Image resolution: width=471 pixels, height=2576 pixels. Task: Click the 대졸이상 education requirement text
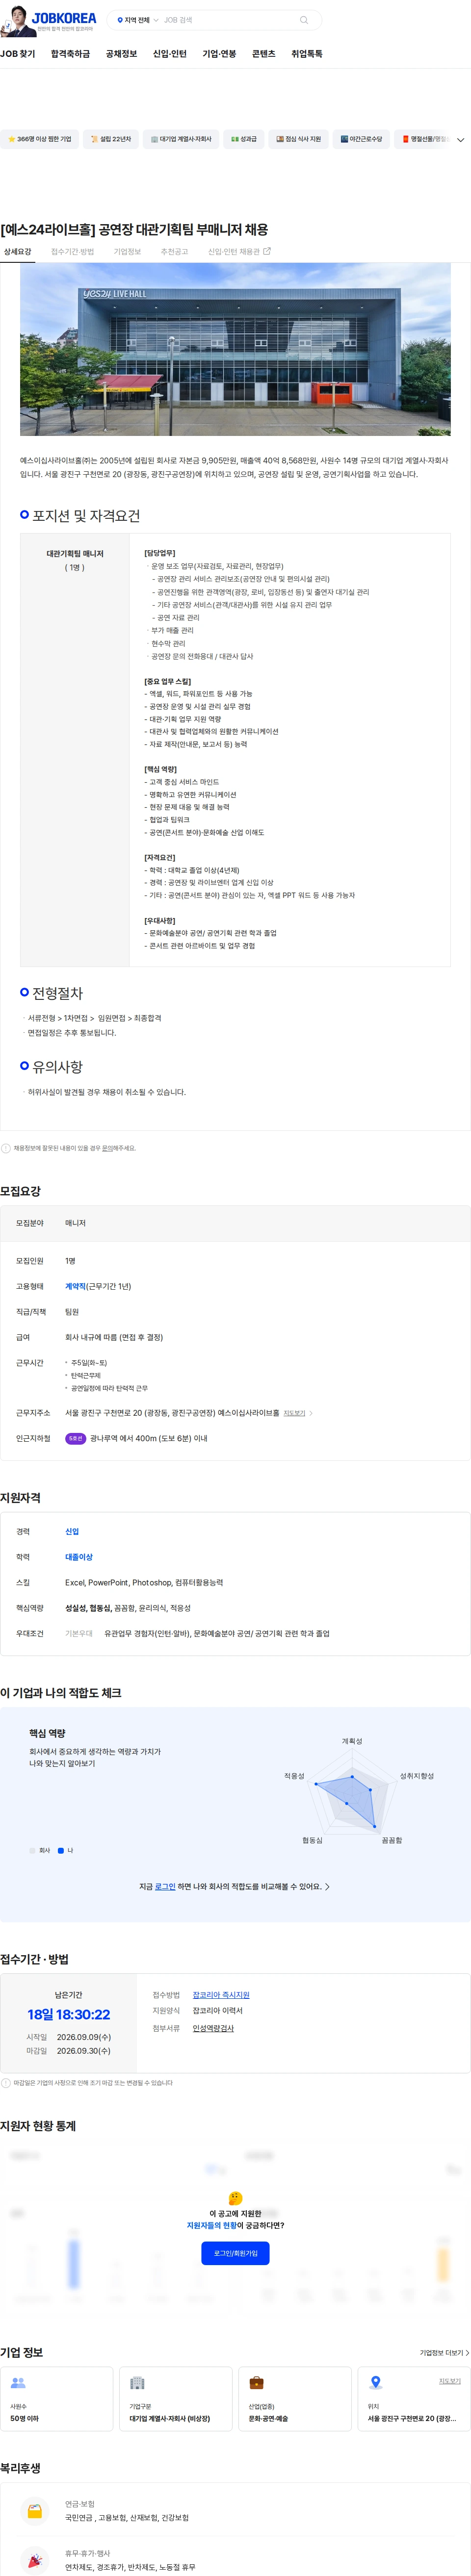tap(79, 1557)
